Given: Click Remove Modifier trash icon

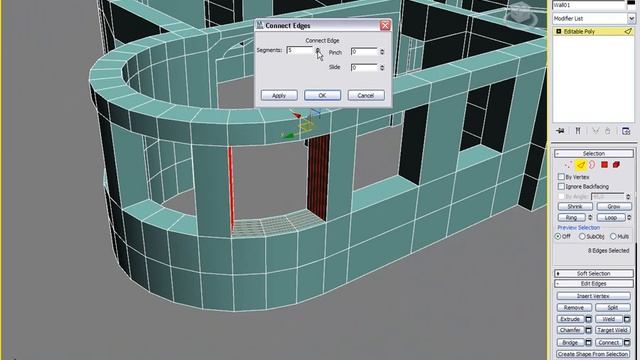Looking at the screenshot, I should click(x=608, y=131).
